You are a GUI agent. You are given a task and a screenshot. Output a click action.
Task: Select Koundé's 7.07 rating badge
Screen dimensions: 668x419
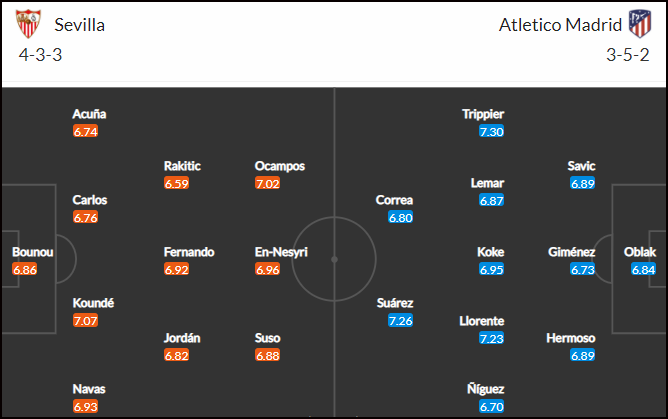coord(85,320)
